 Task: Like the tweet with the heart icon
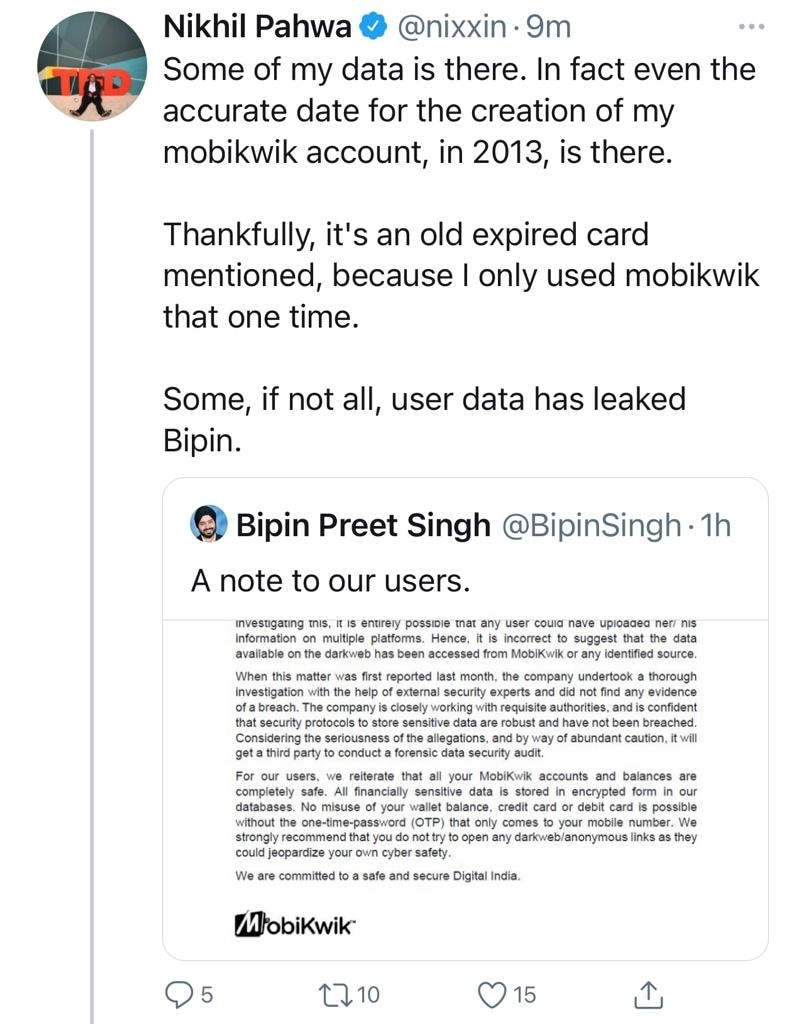tap(493, 994)
